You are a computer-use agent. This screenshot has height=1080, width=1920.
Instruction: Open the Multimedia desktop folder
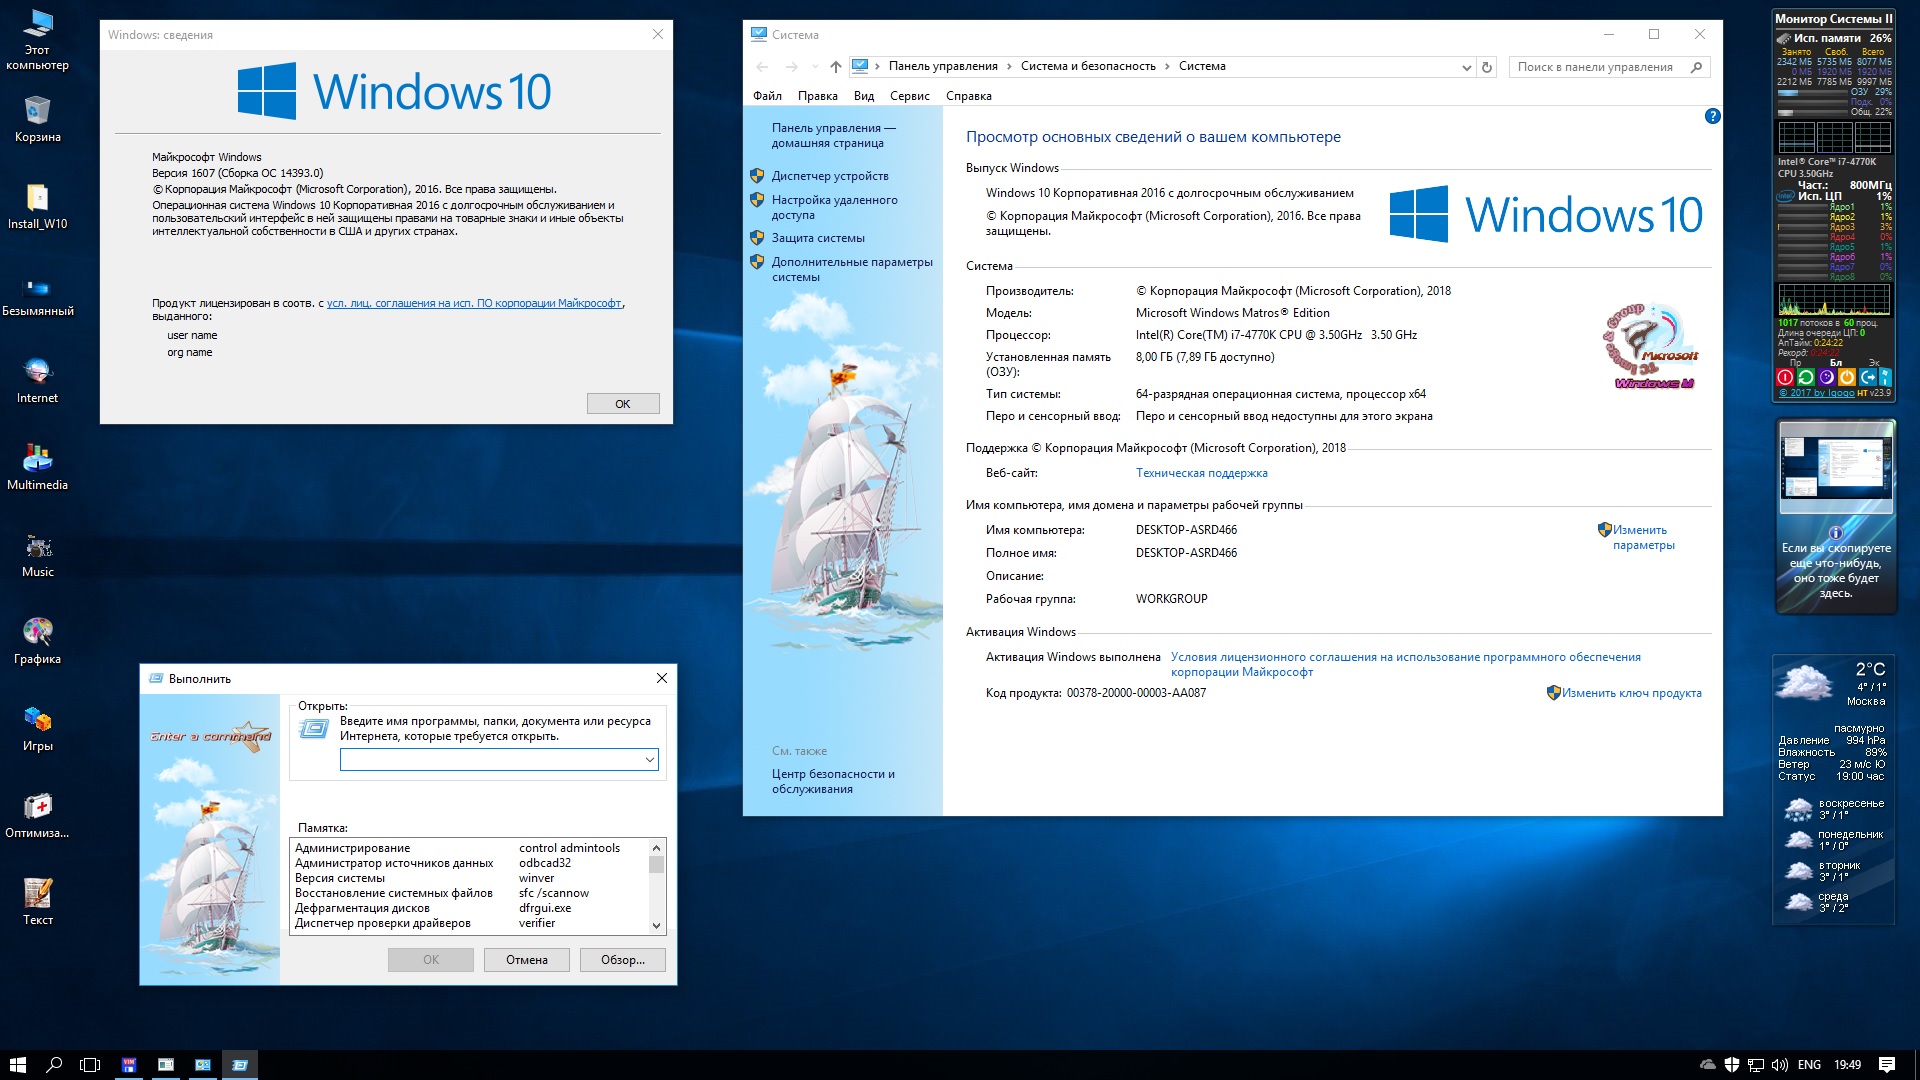tap(37, 459)
